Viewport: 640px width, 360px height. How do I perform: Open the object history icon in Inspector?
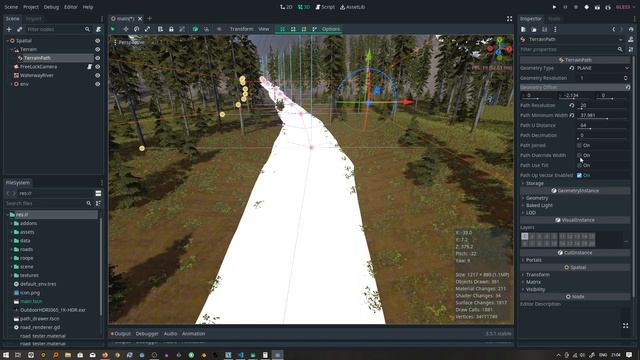pos(631,29)
